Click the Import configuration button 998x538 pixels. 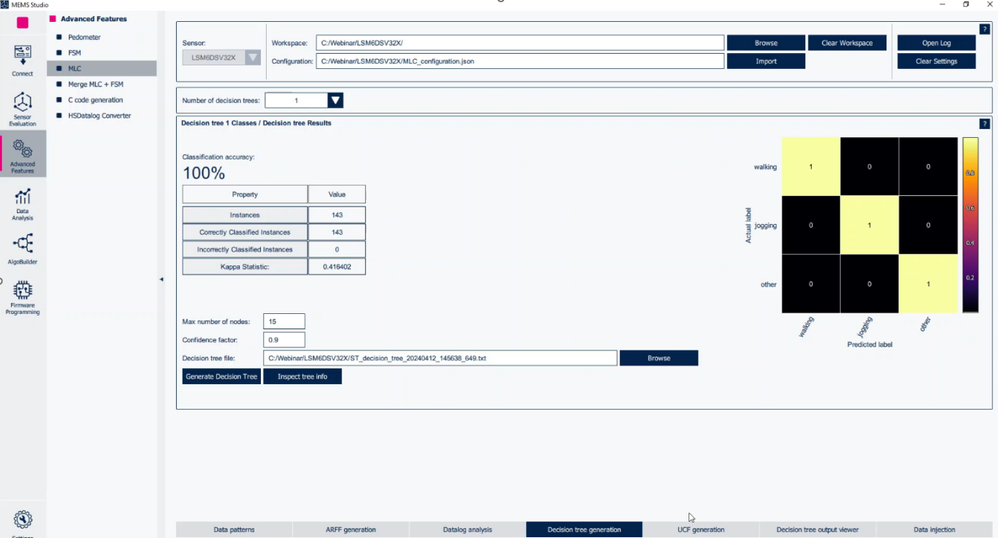(766, 61)
